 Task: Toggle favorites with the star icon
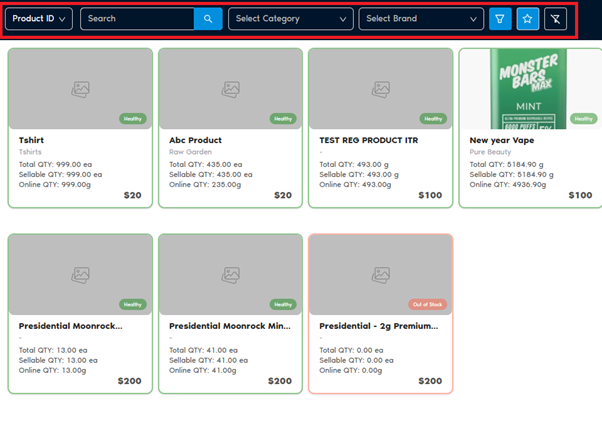click(x=528, y=19)
